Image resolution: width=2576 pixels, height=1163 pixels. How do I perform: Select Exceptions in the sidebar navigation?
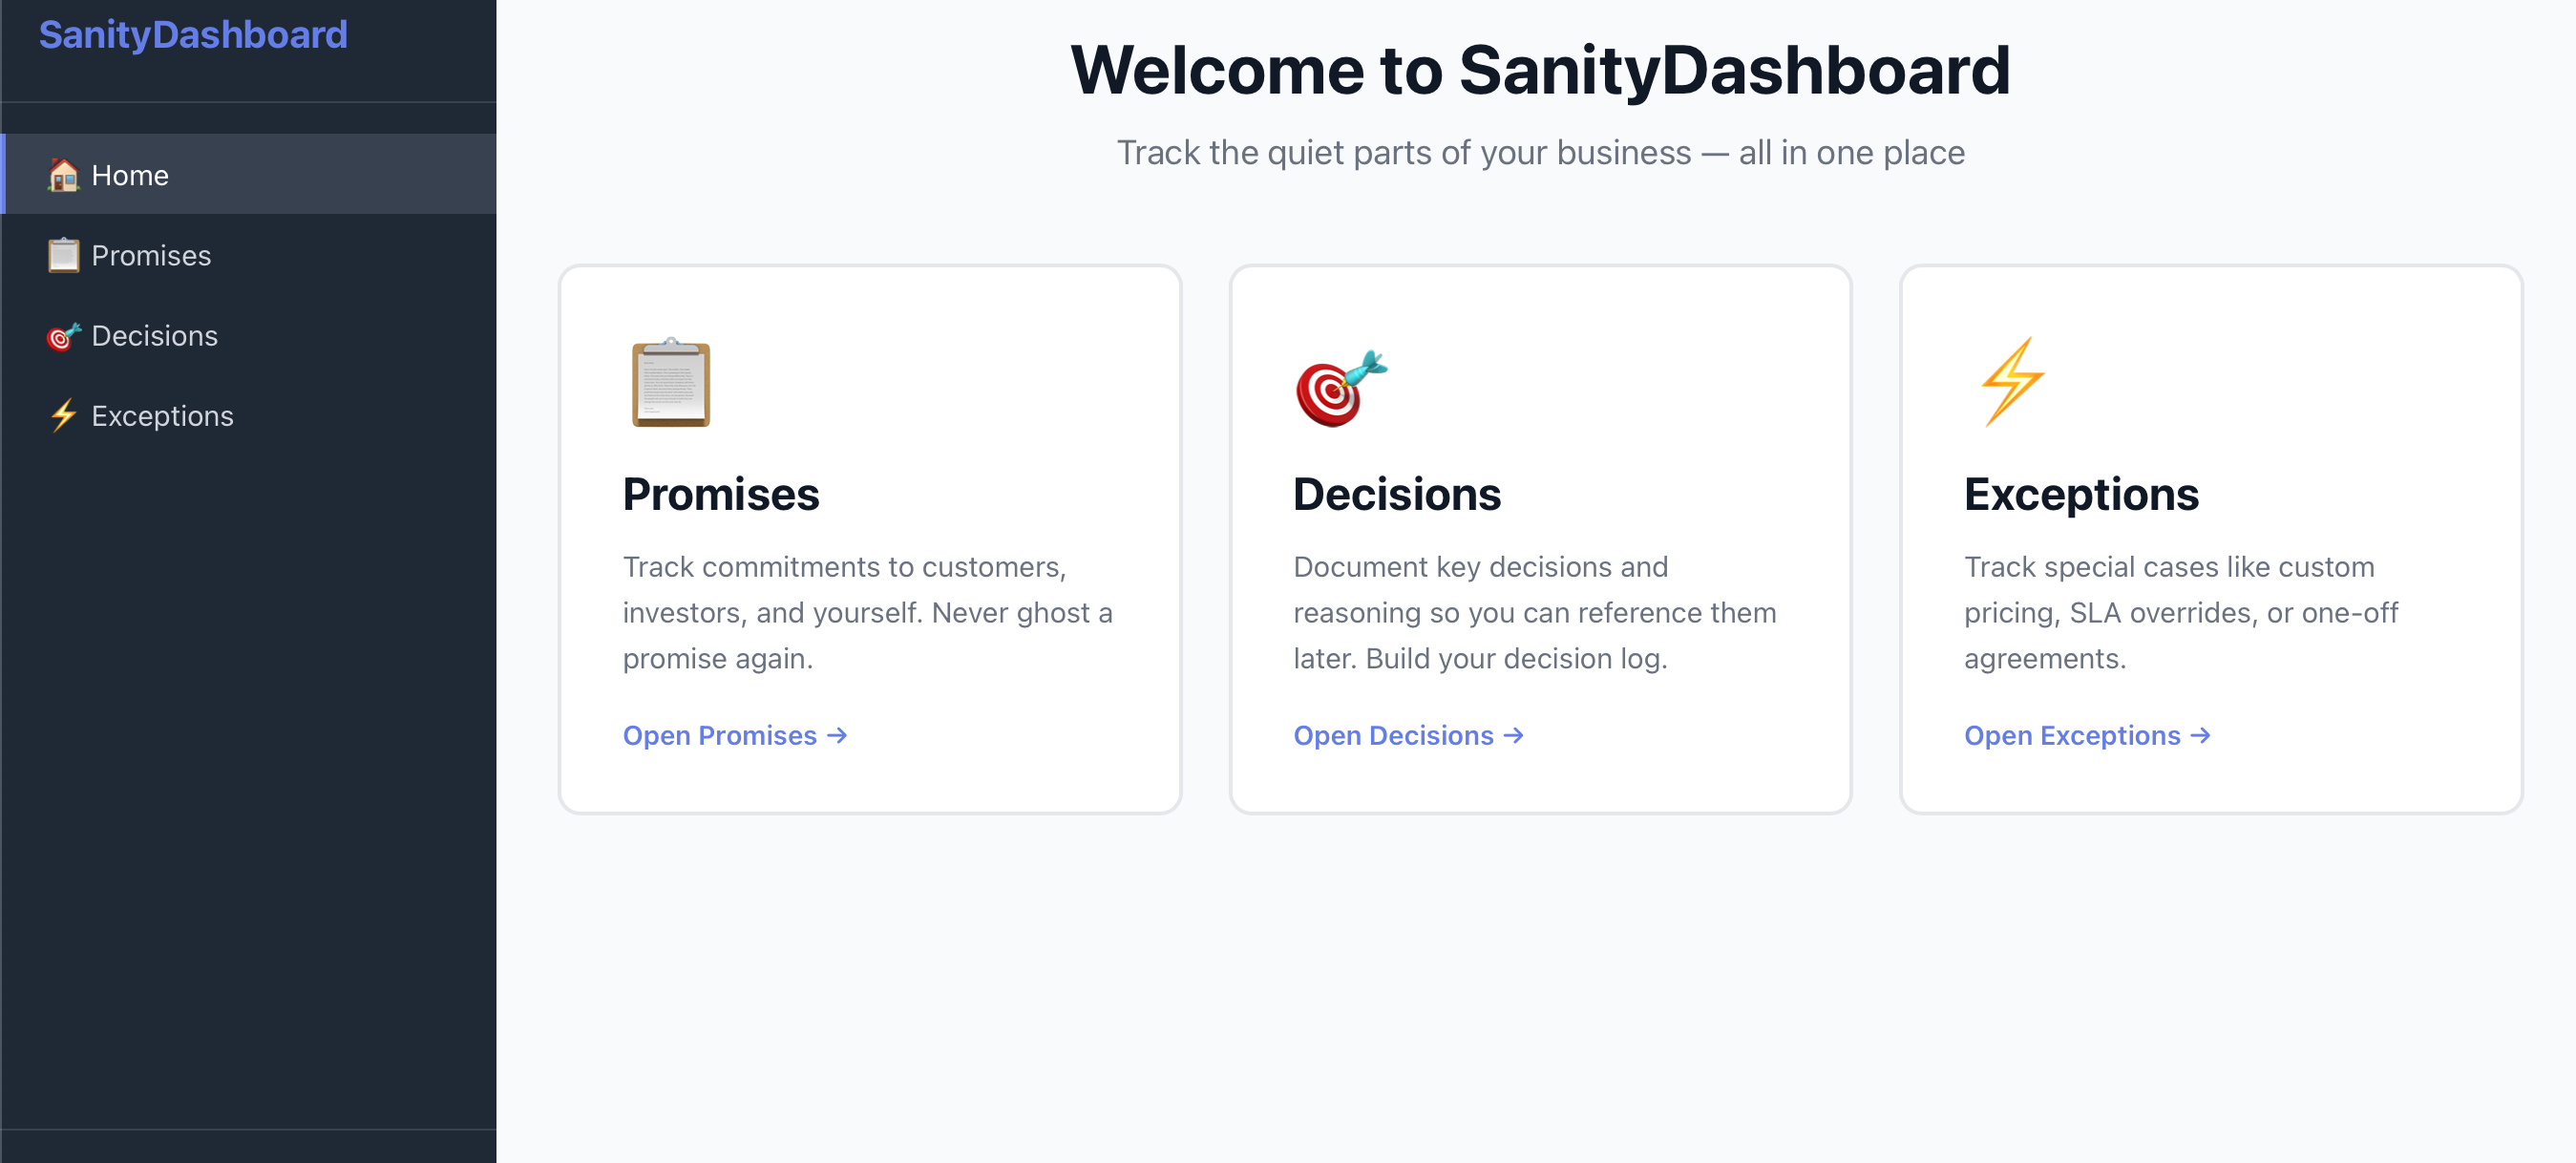[x=162, y=415]
